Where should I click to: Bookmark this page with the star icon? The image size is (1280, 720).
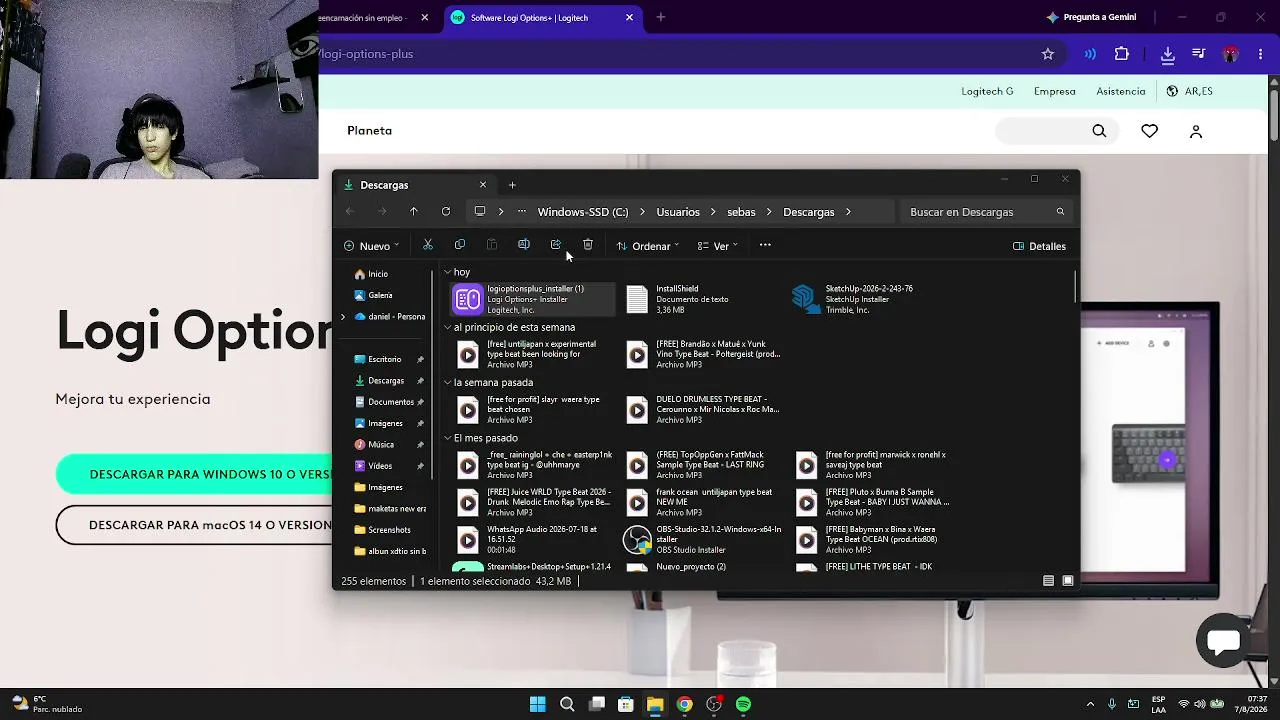pos(1048,54)
